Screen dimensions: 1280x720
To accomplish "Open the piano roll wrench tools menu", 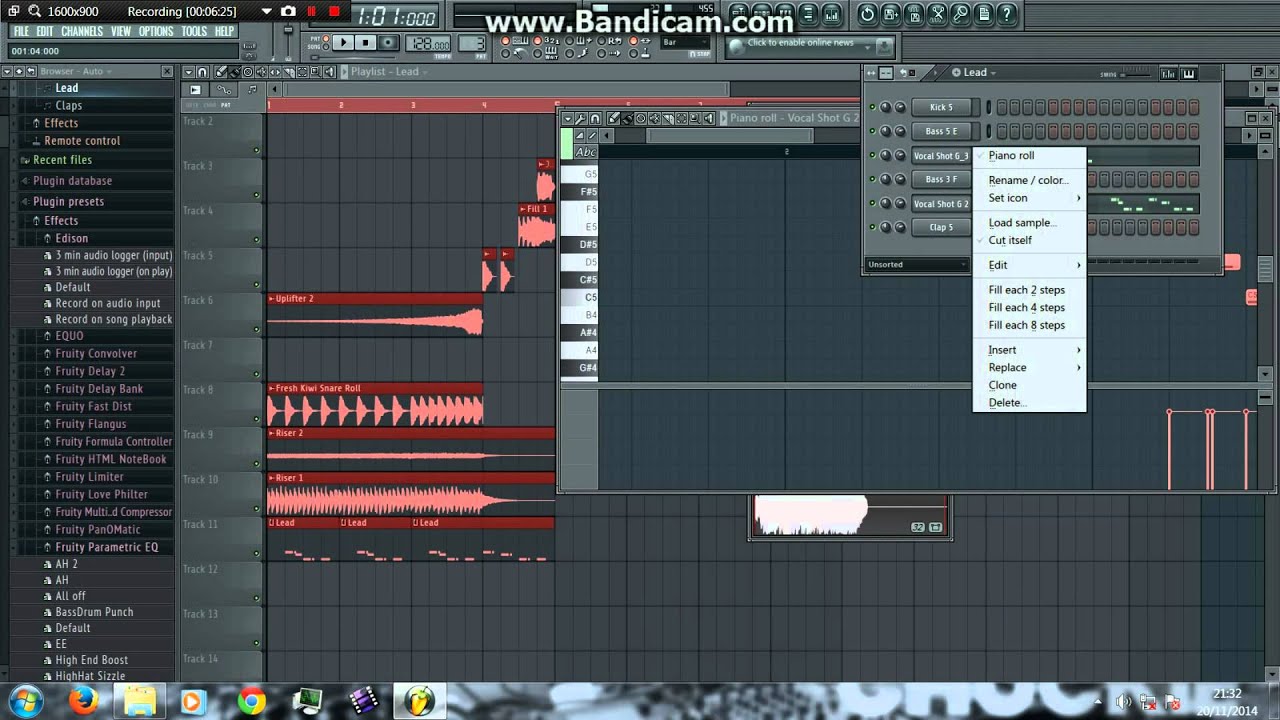I will point(581,118).
